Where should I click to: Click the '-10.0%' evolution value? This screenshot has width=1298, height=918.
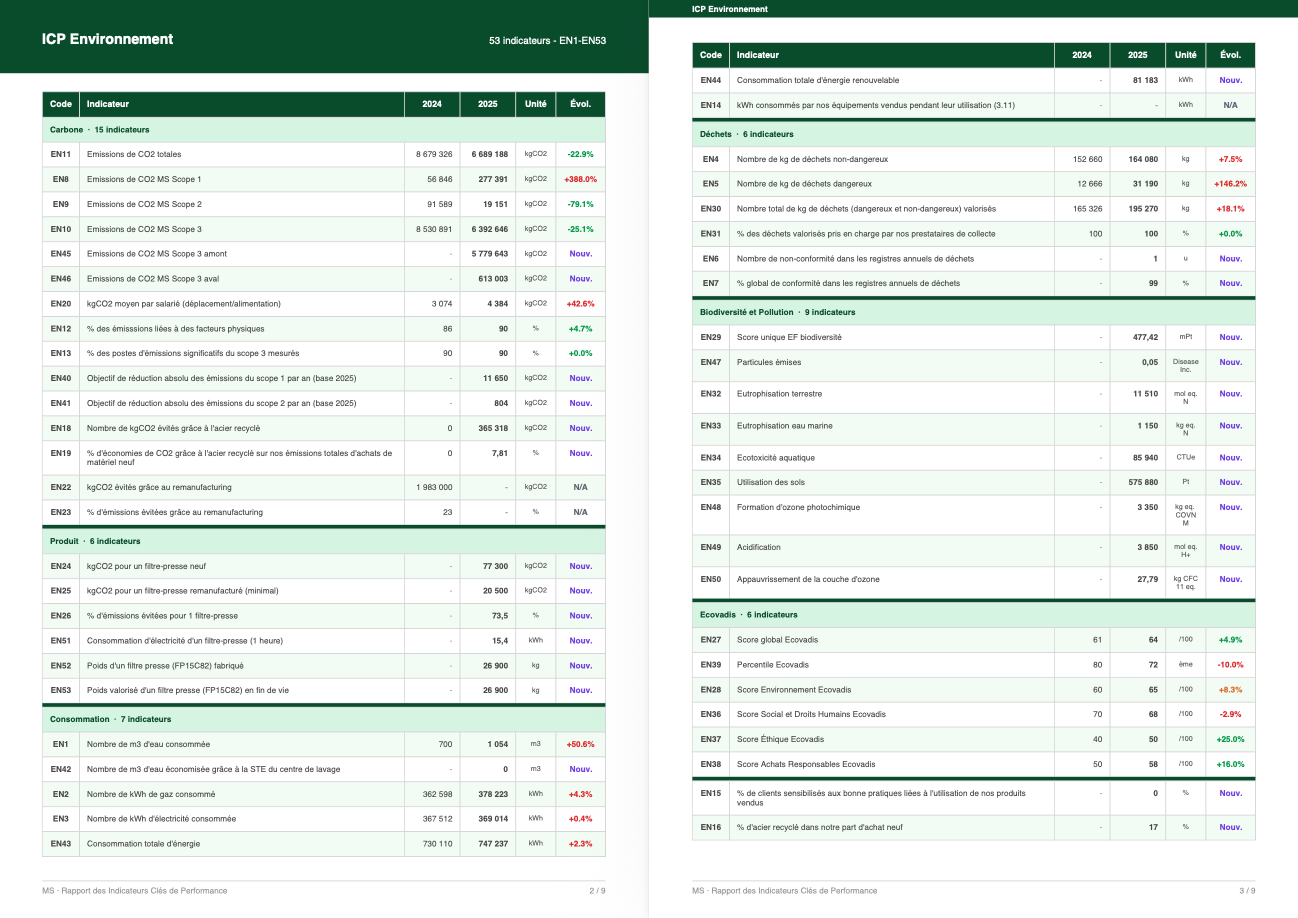click(x=1230, y=665)
